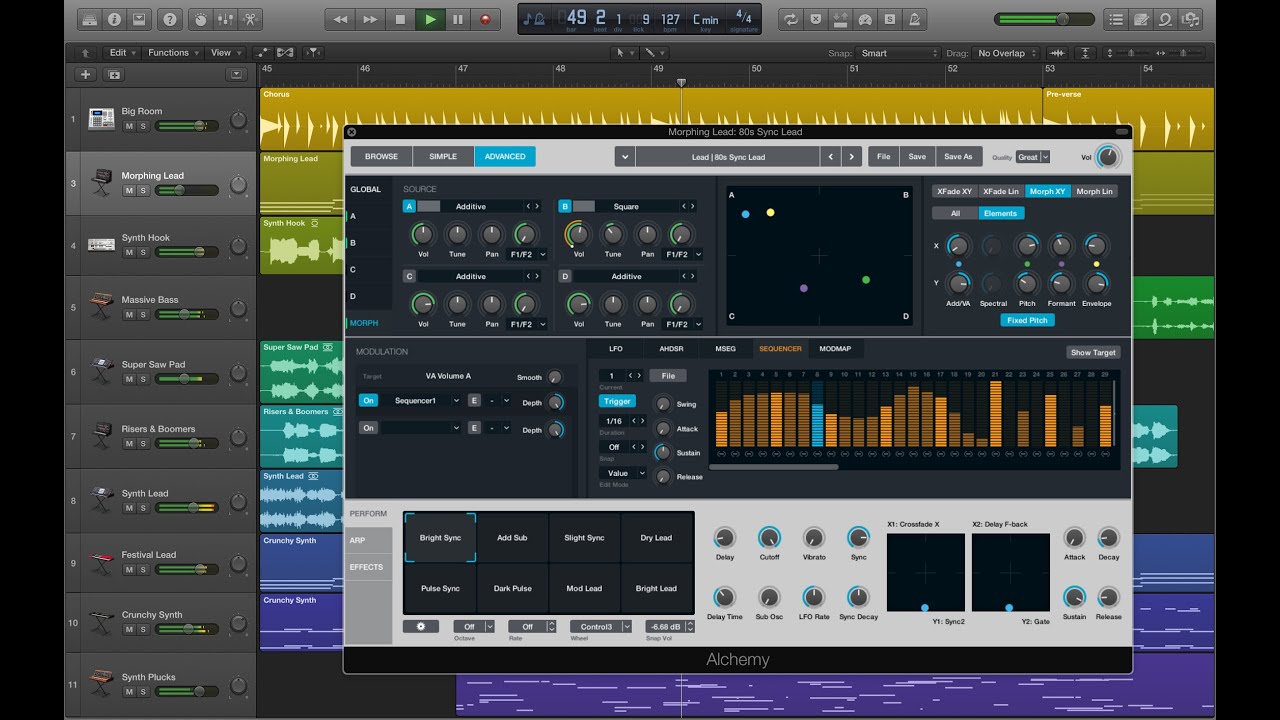
Task: Mute the Big Room track
Action: [129, 126]
